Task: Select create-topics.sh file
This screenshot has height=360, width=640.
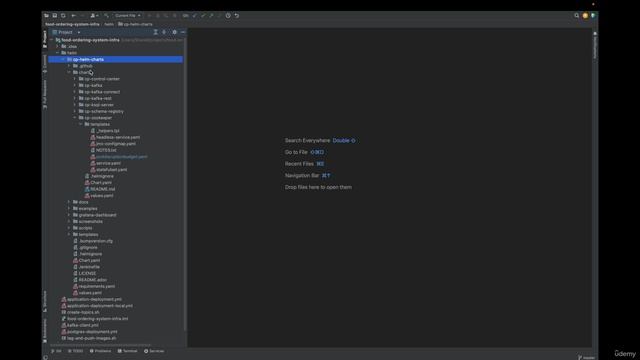Action: point(83,312)
